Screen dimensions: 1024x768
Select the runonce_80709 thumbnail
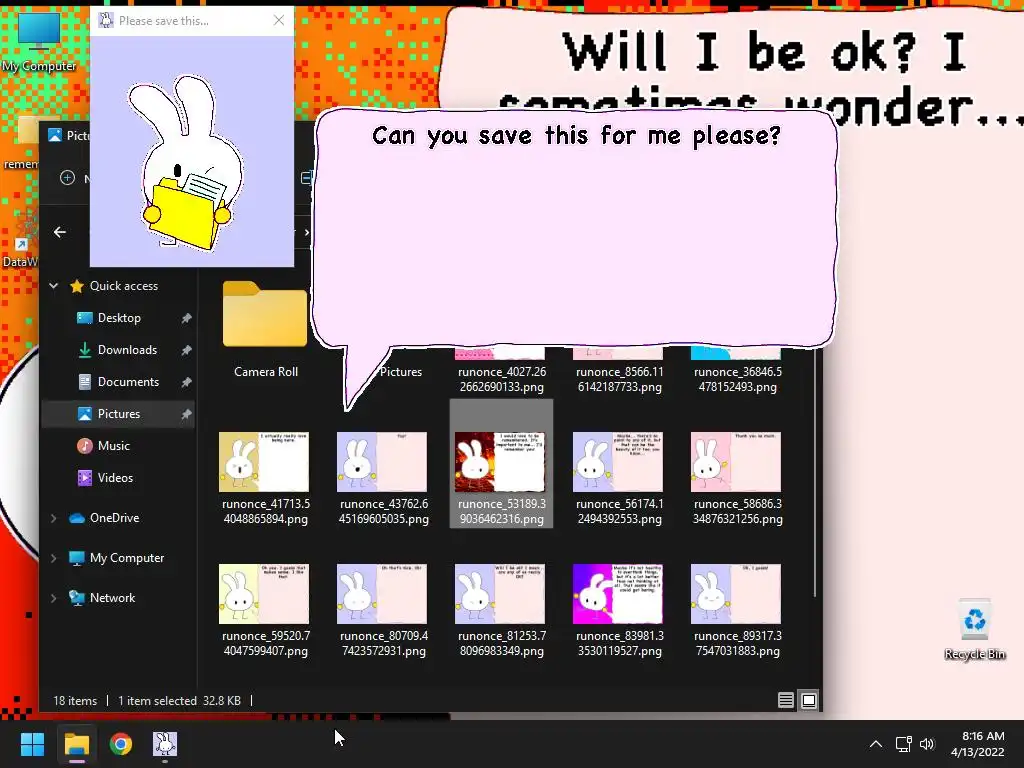382,594
